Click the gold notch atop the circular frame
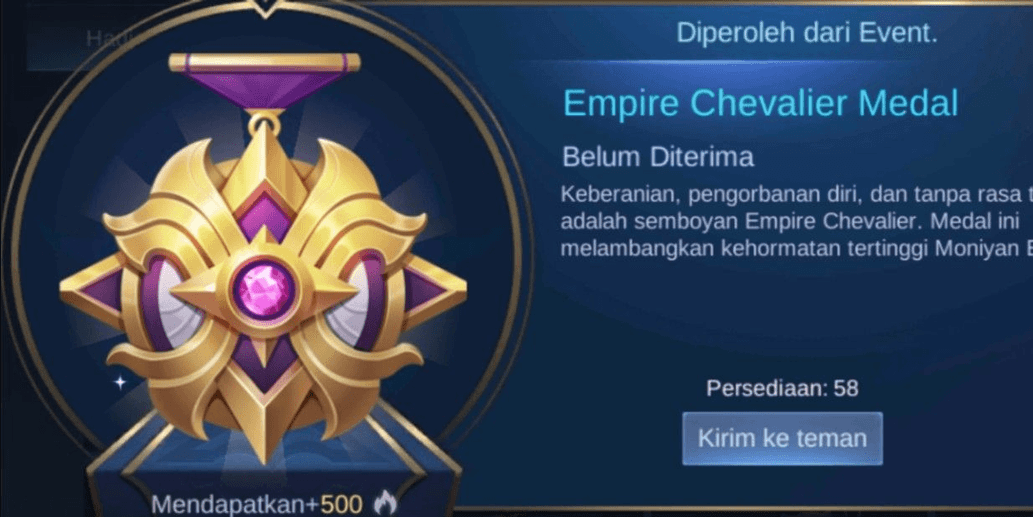The width and height of the screenshot is (1033, 517). pyautogui.click(x=265, y=9)
